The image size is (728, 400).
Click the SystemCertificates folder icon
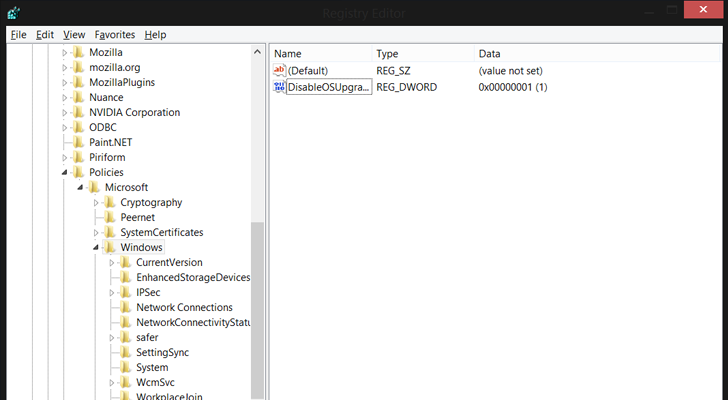(110, 232)
